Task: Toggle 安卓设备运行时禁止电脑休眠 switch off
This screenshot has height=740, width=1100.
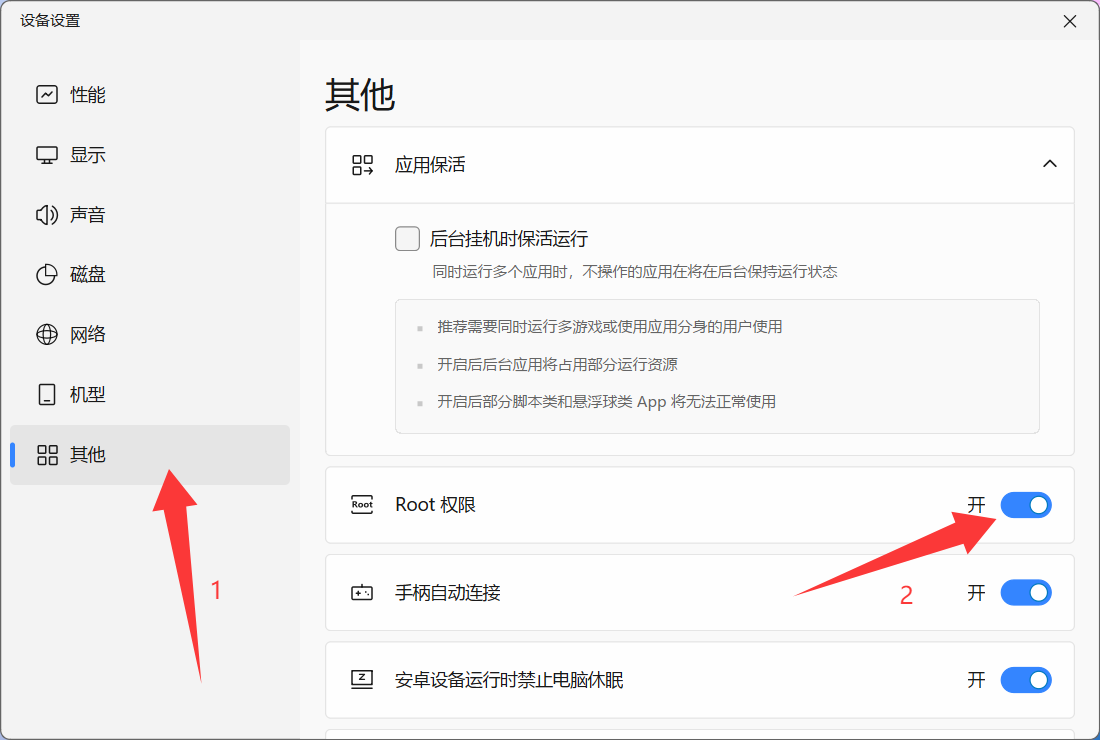Action: coord(1026,680)
